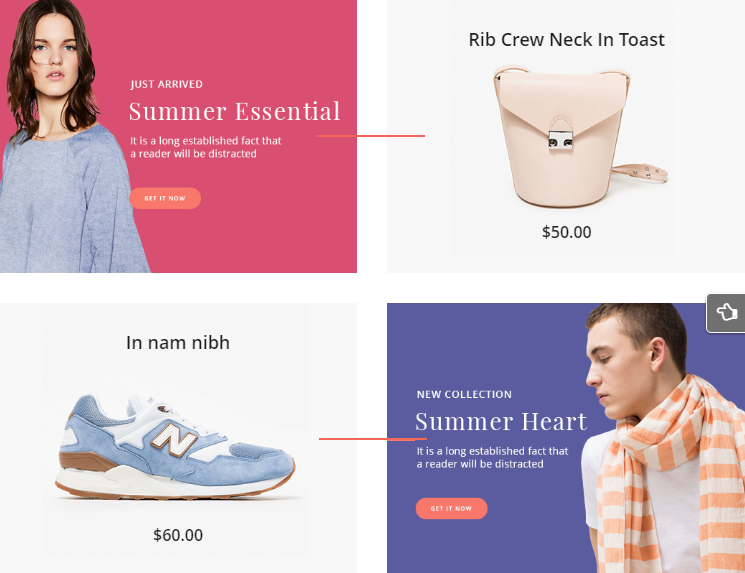Click the woman in the blue sweater
The image size is (745, 573).
[x=67, y=138]
